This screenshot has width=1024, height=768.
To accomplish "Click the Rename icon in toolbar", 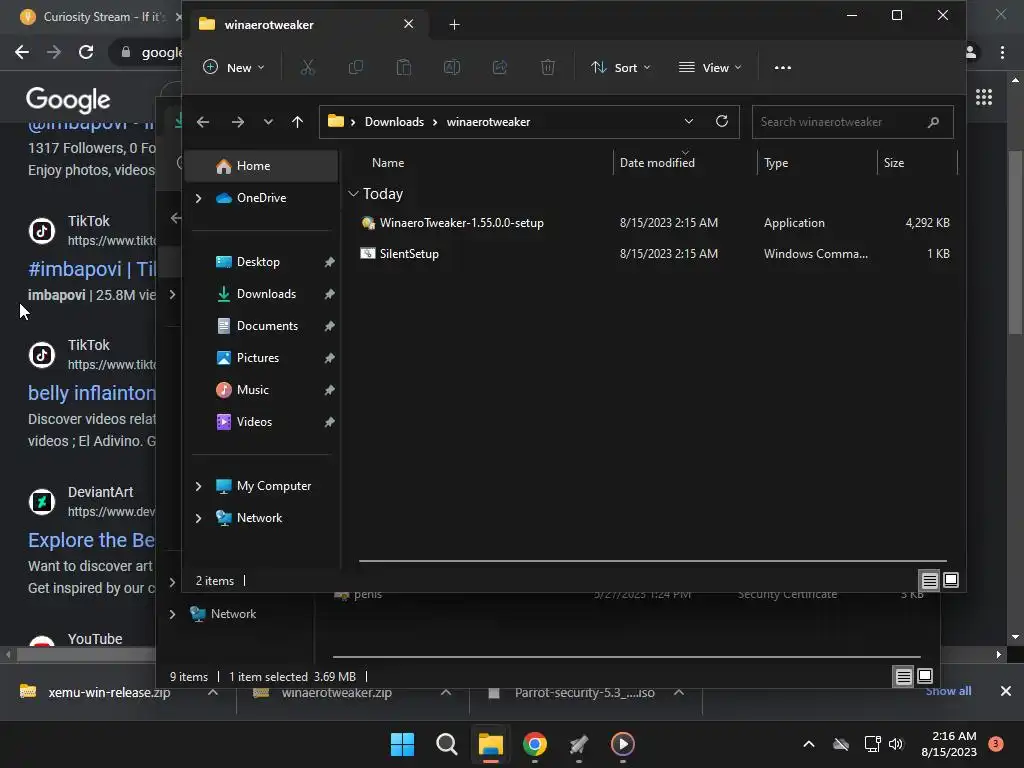I will pos(452,67).
